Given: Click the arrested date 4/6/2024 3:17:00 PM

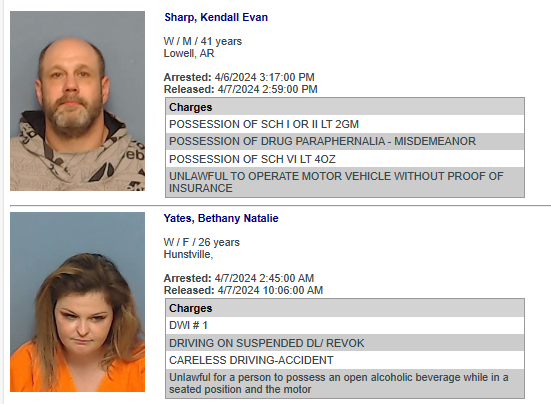Looking at the screenshot, I should [265, 77].
